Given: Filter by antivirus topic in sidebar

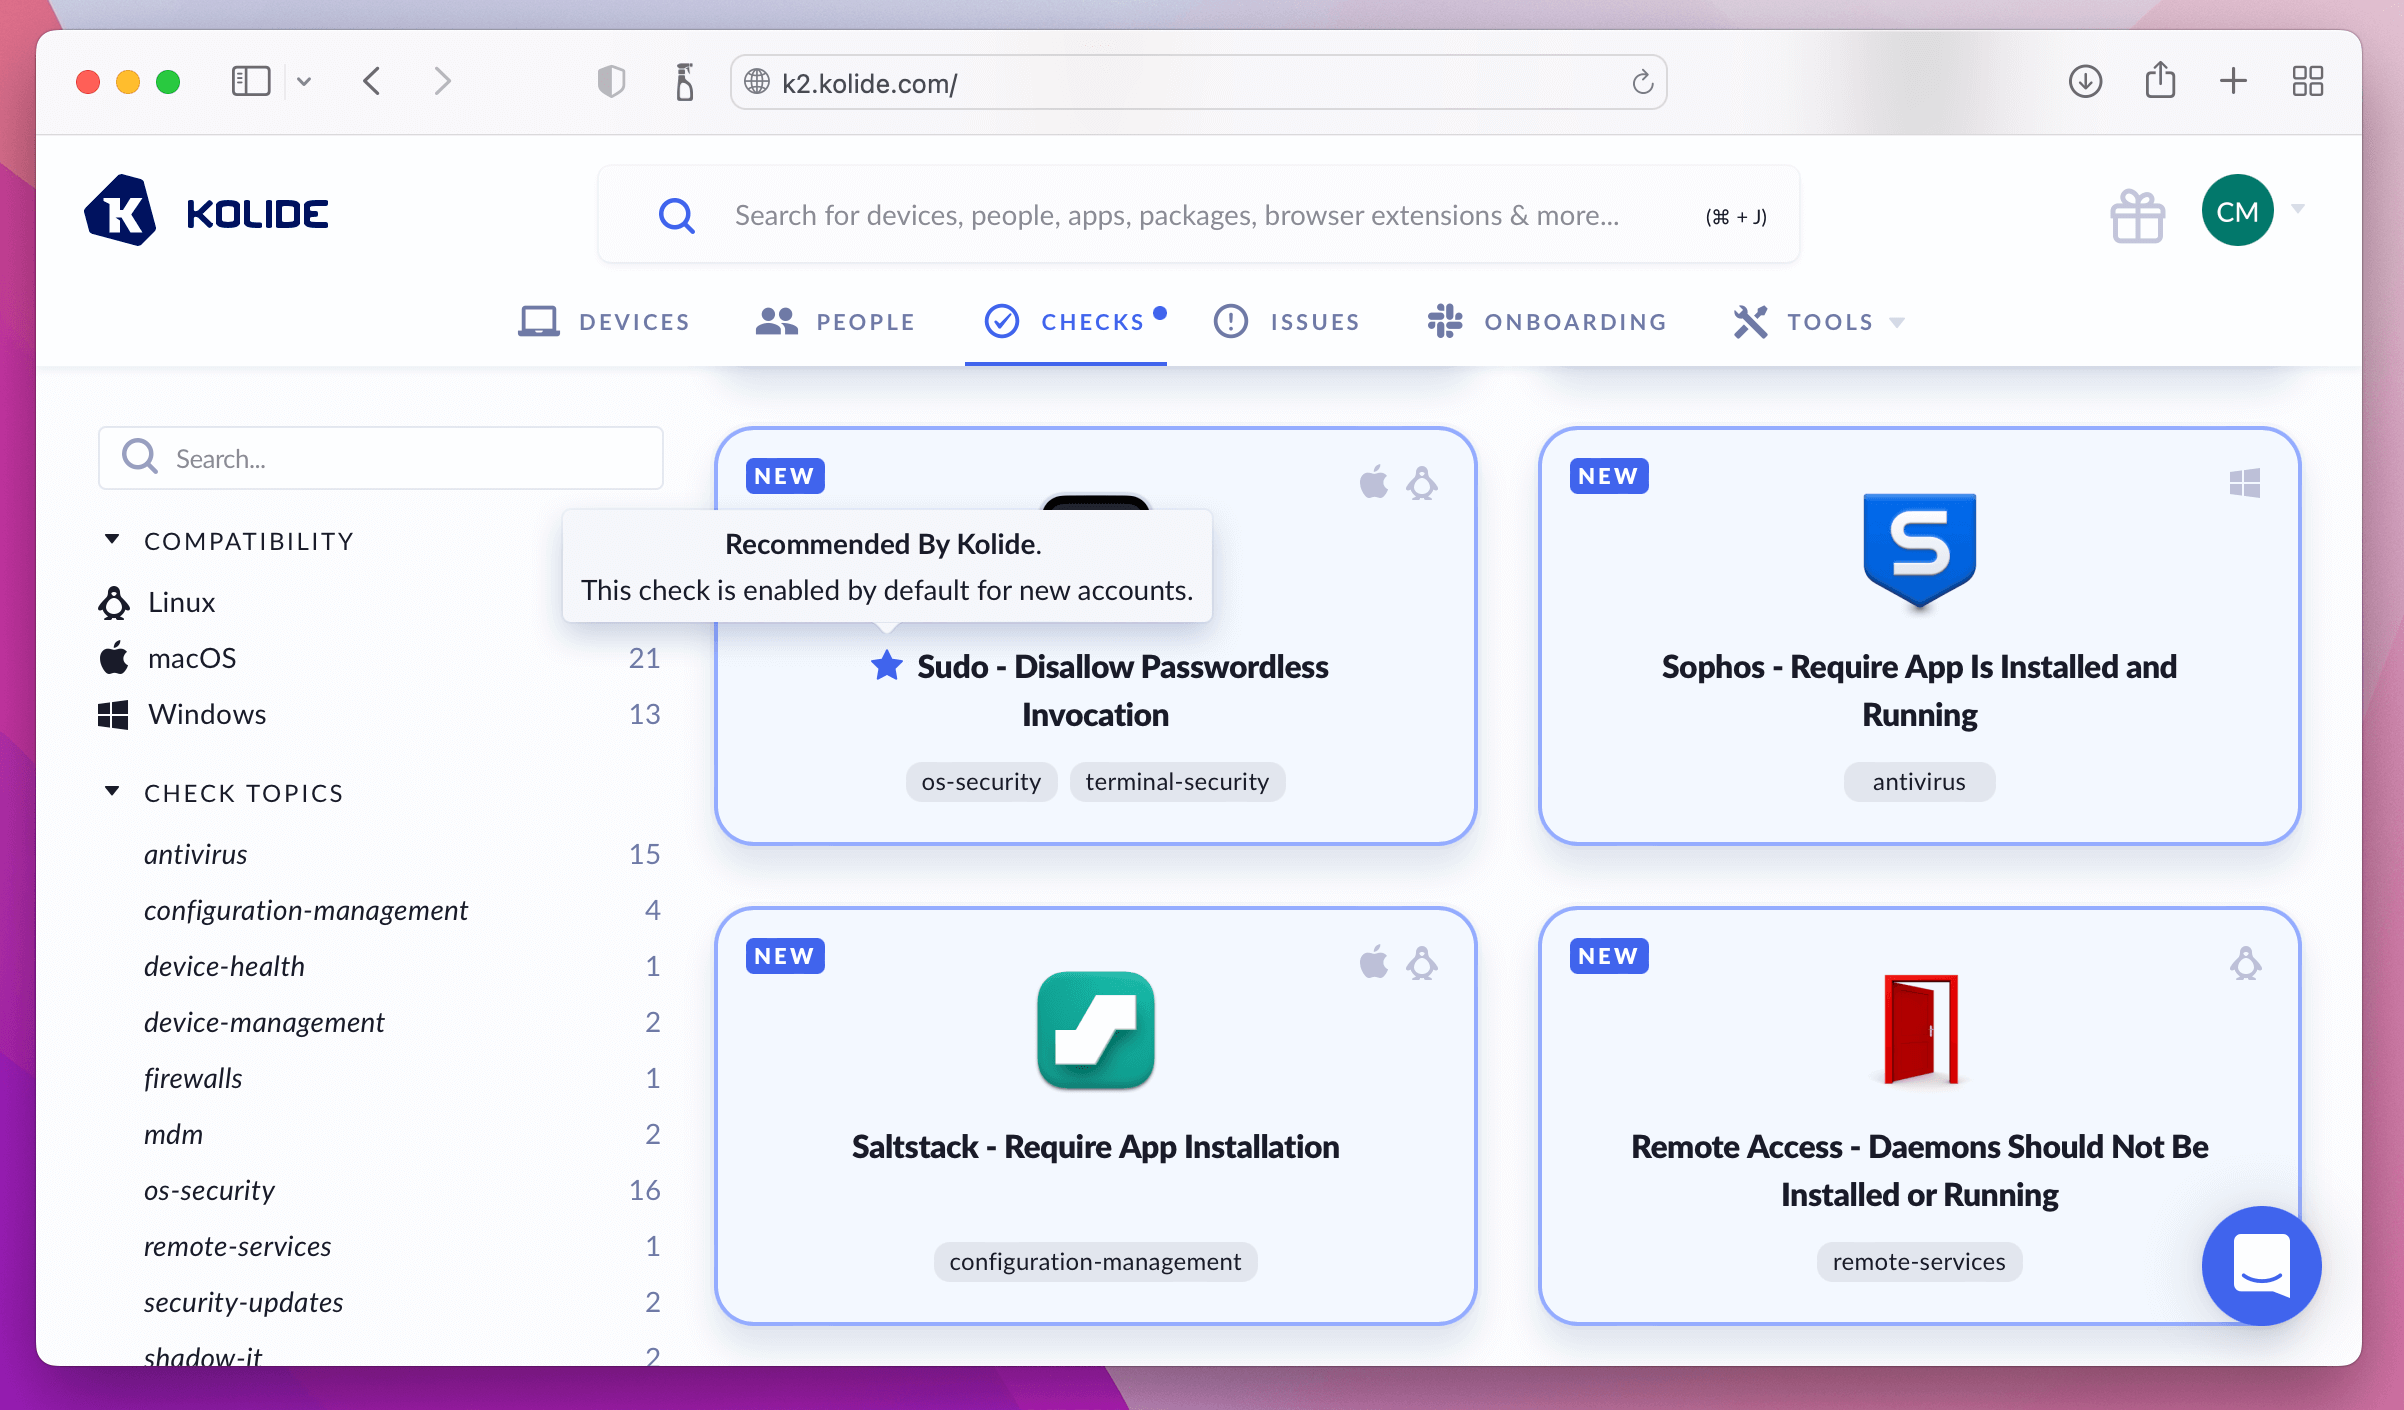Looking at the screenshot, I should pyautogui.click(x=196, y=854).
